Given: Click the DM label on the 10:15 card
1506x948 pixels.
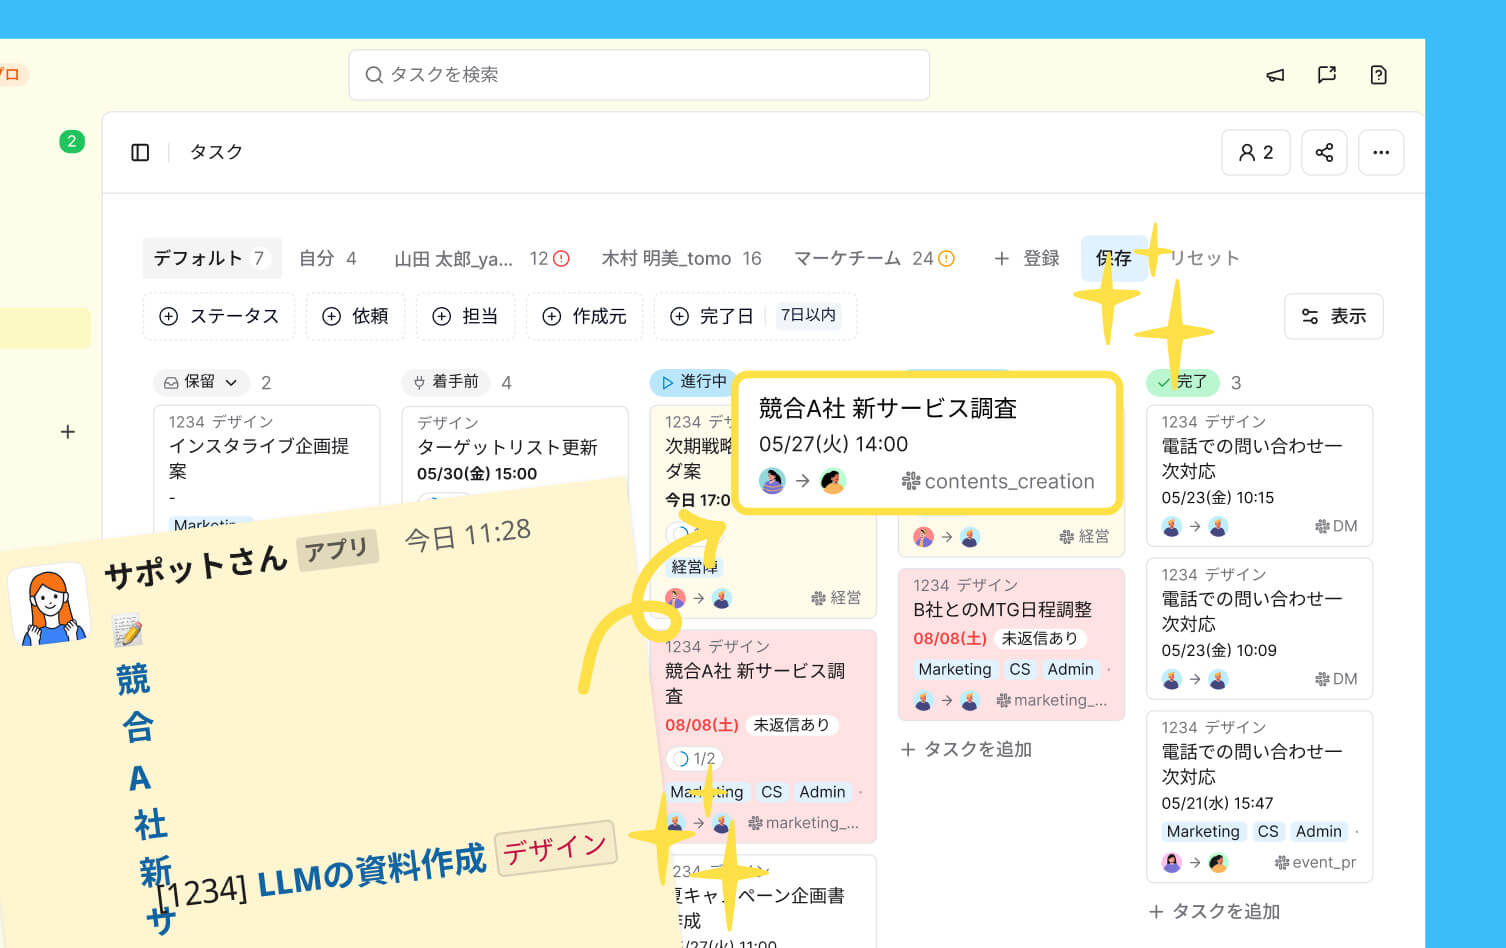Looking at the screenshot, I should (1336, 526).
